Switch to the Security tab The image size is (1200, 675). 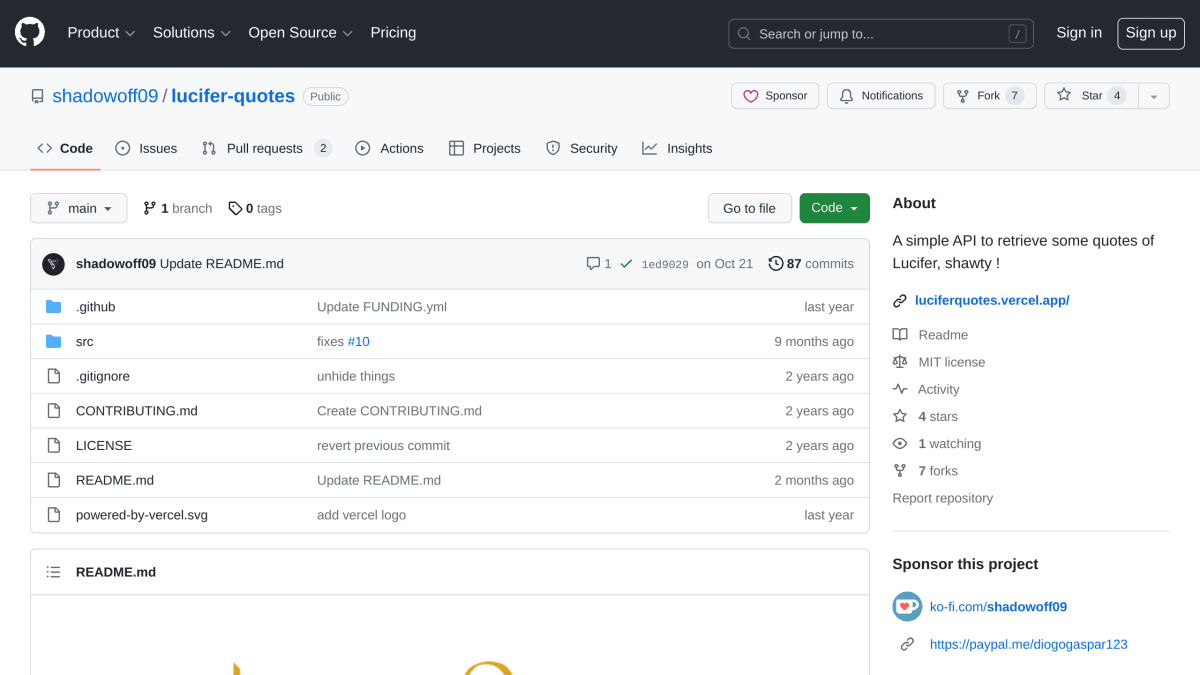tap(582, 148)
